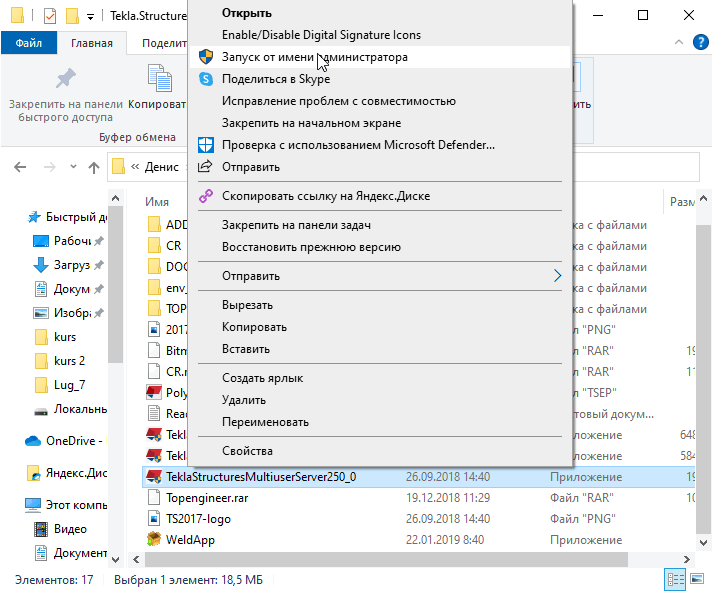This screenshot has height=592, width=713.
Task: Click the file list vertical scrollbar down arrow
Action: click(703, 542)
